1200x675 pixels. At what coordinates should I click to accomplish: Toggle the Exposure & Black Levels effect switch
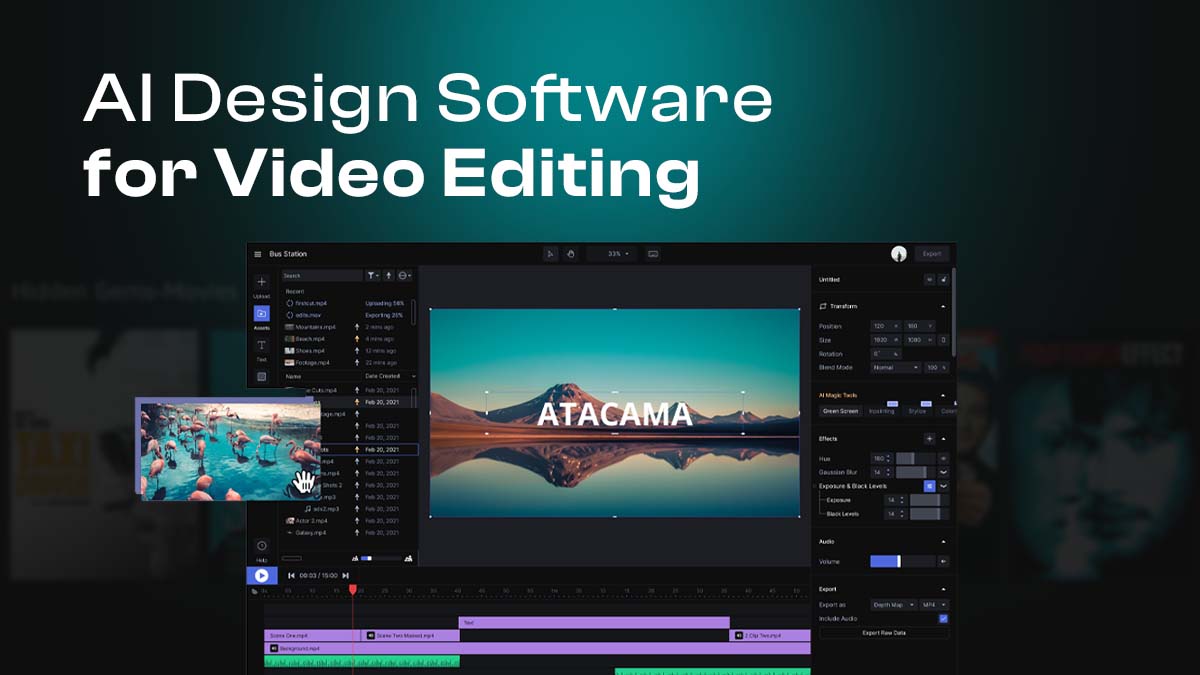[x=929, y=486]
